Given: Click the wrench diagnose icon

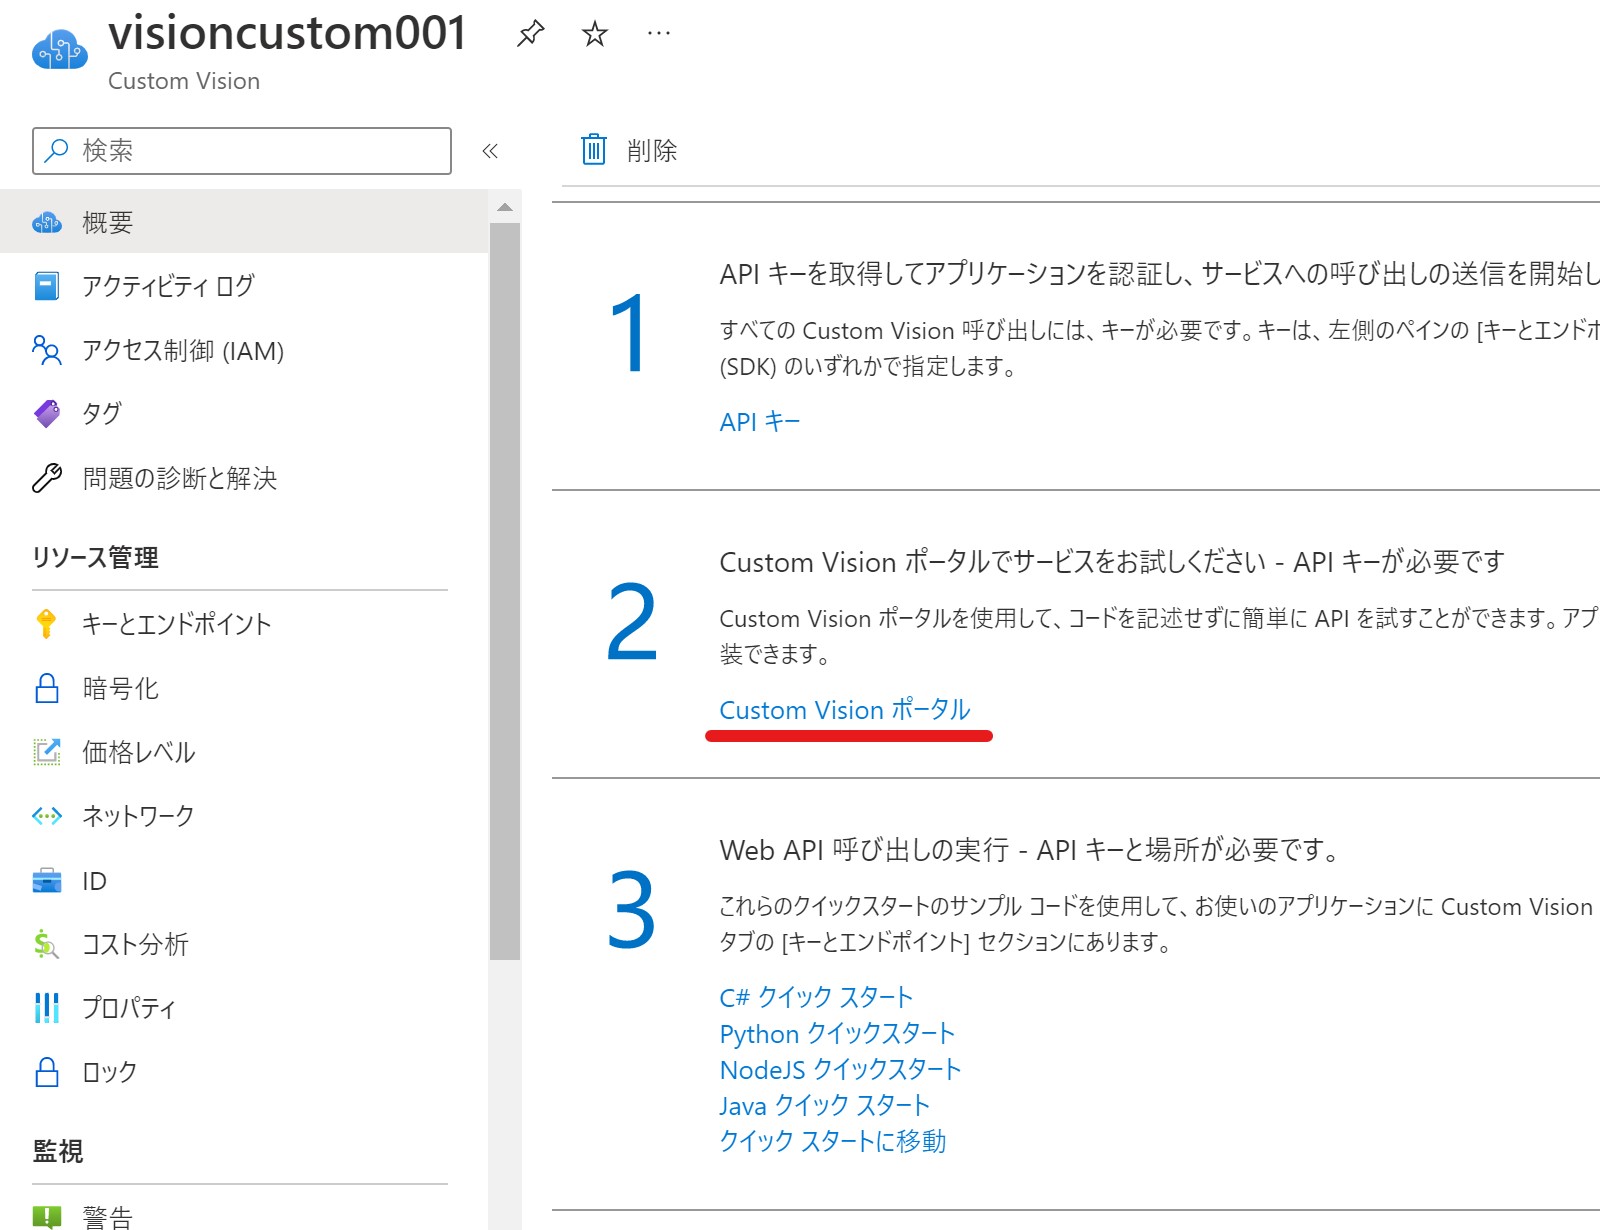Looking at the screenshot, I should pyautogui.click(x=47, y=478).
